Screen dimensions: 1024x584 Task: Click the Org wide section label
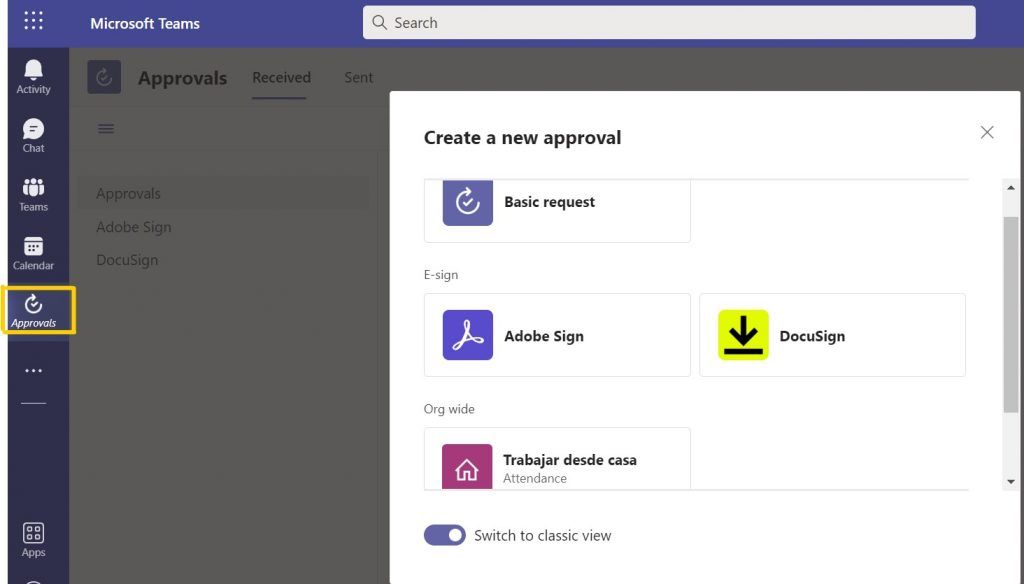tap(449, 409)
